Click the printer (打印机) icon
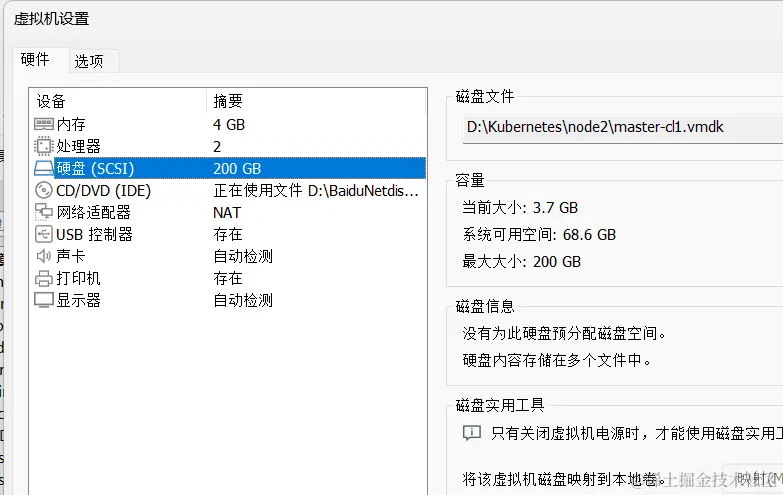Image resolution: width=783 pixels, height=495 pixels. click(x=43, y=278)
